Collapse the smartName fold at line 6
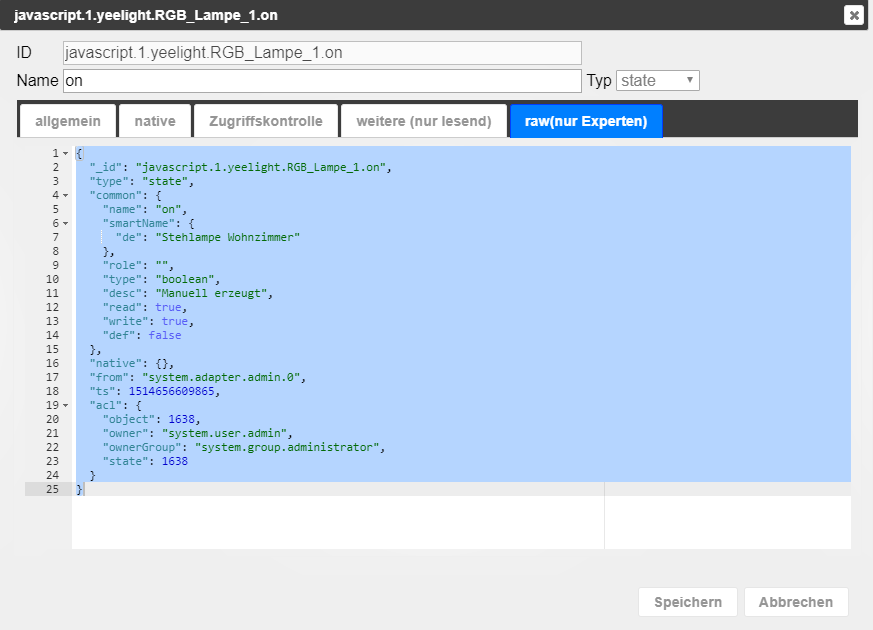Screen dimensions: 873x630 [66, 223]
